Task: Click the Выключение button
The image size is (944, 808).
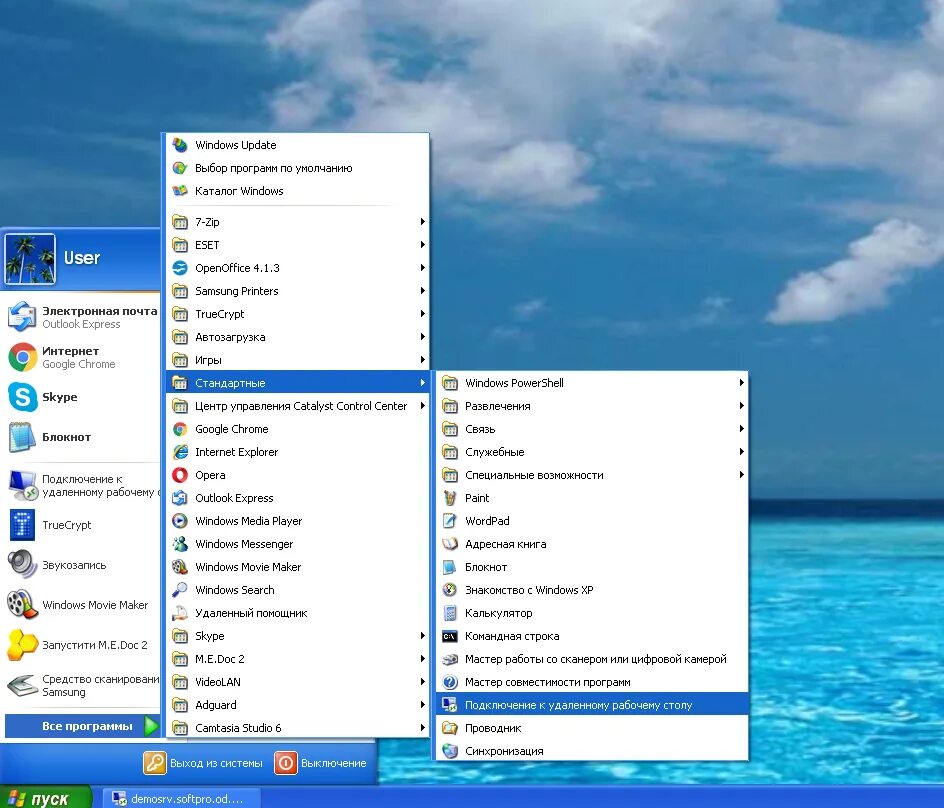Action: 321,763
